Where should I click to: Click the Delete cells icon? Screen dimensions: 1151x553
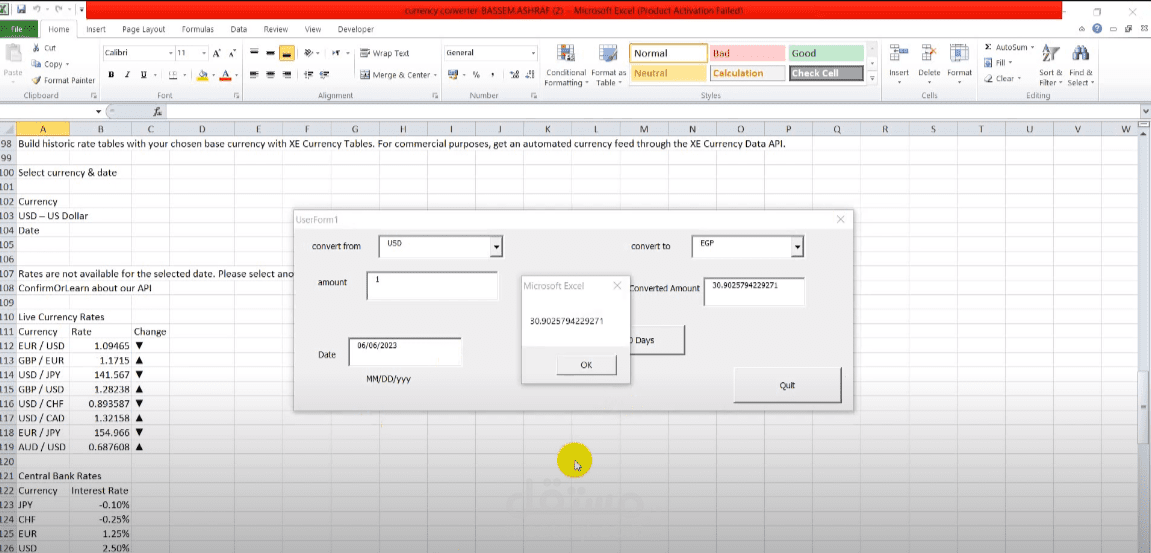(929, 54)
